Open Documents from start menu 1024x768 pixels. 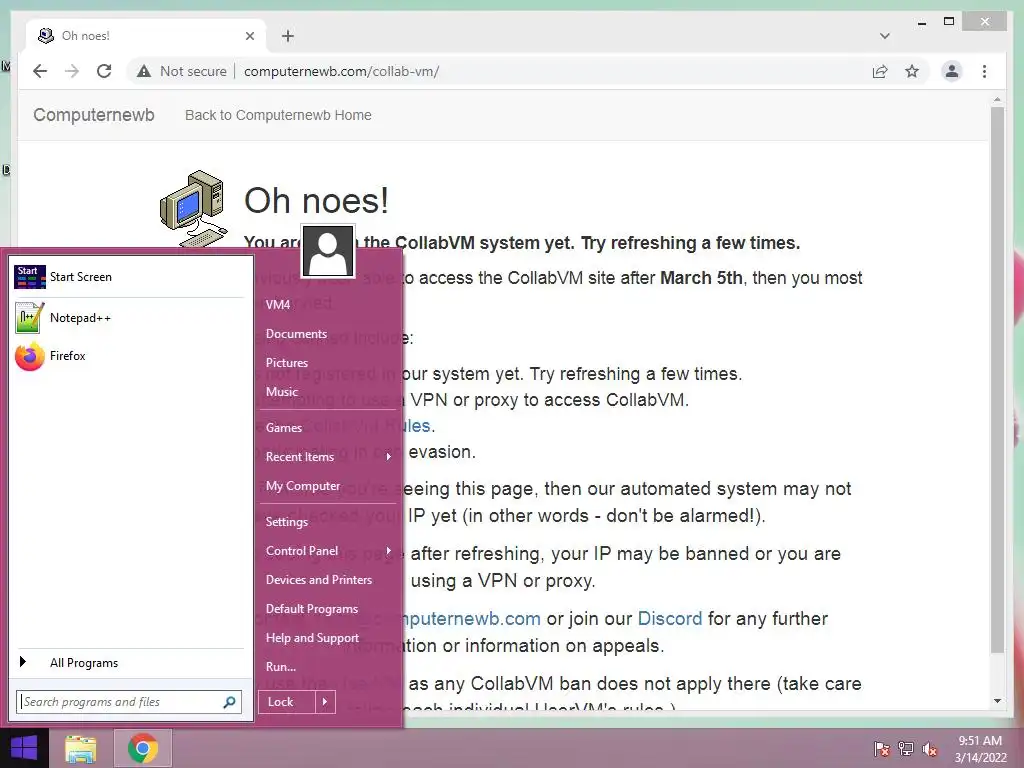296,334
